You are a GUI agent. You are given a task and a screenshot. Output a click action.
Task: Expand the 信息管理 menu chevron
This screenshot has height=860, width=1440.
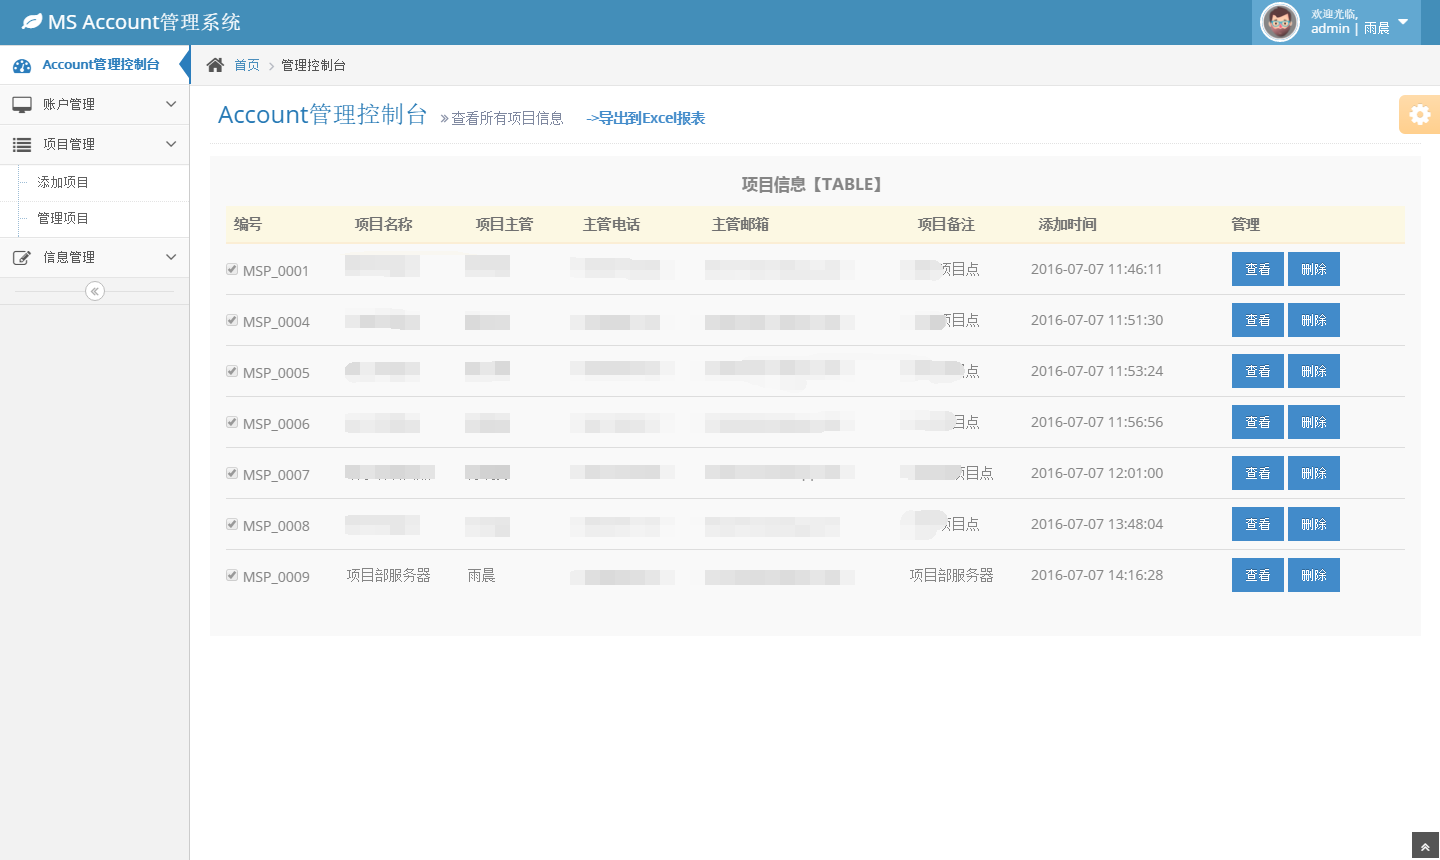coord(171,257)
